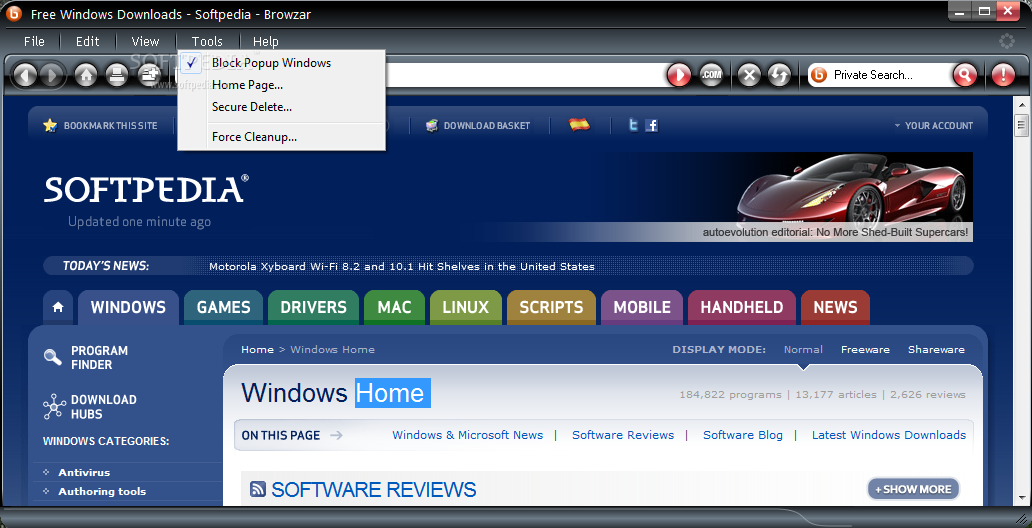Stop page loading with X icon
1032x528 pixels.
click(748, 75)
